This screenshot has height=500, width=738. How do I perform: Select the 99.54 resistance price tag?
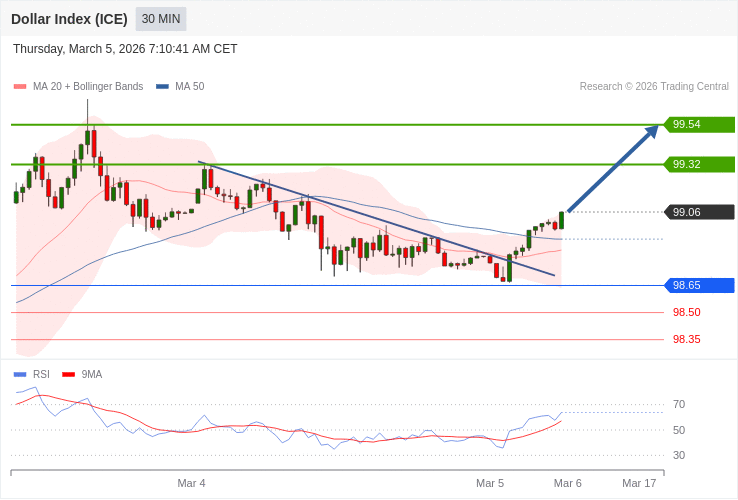699,125
